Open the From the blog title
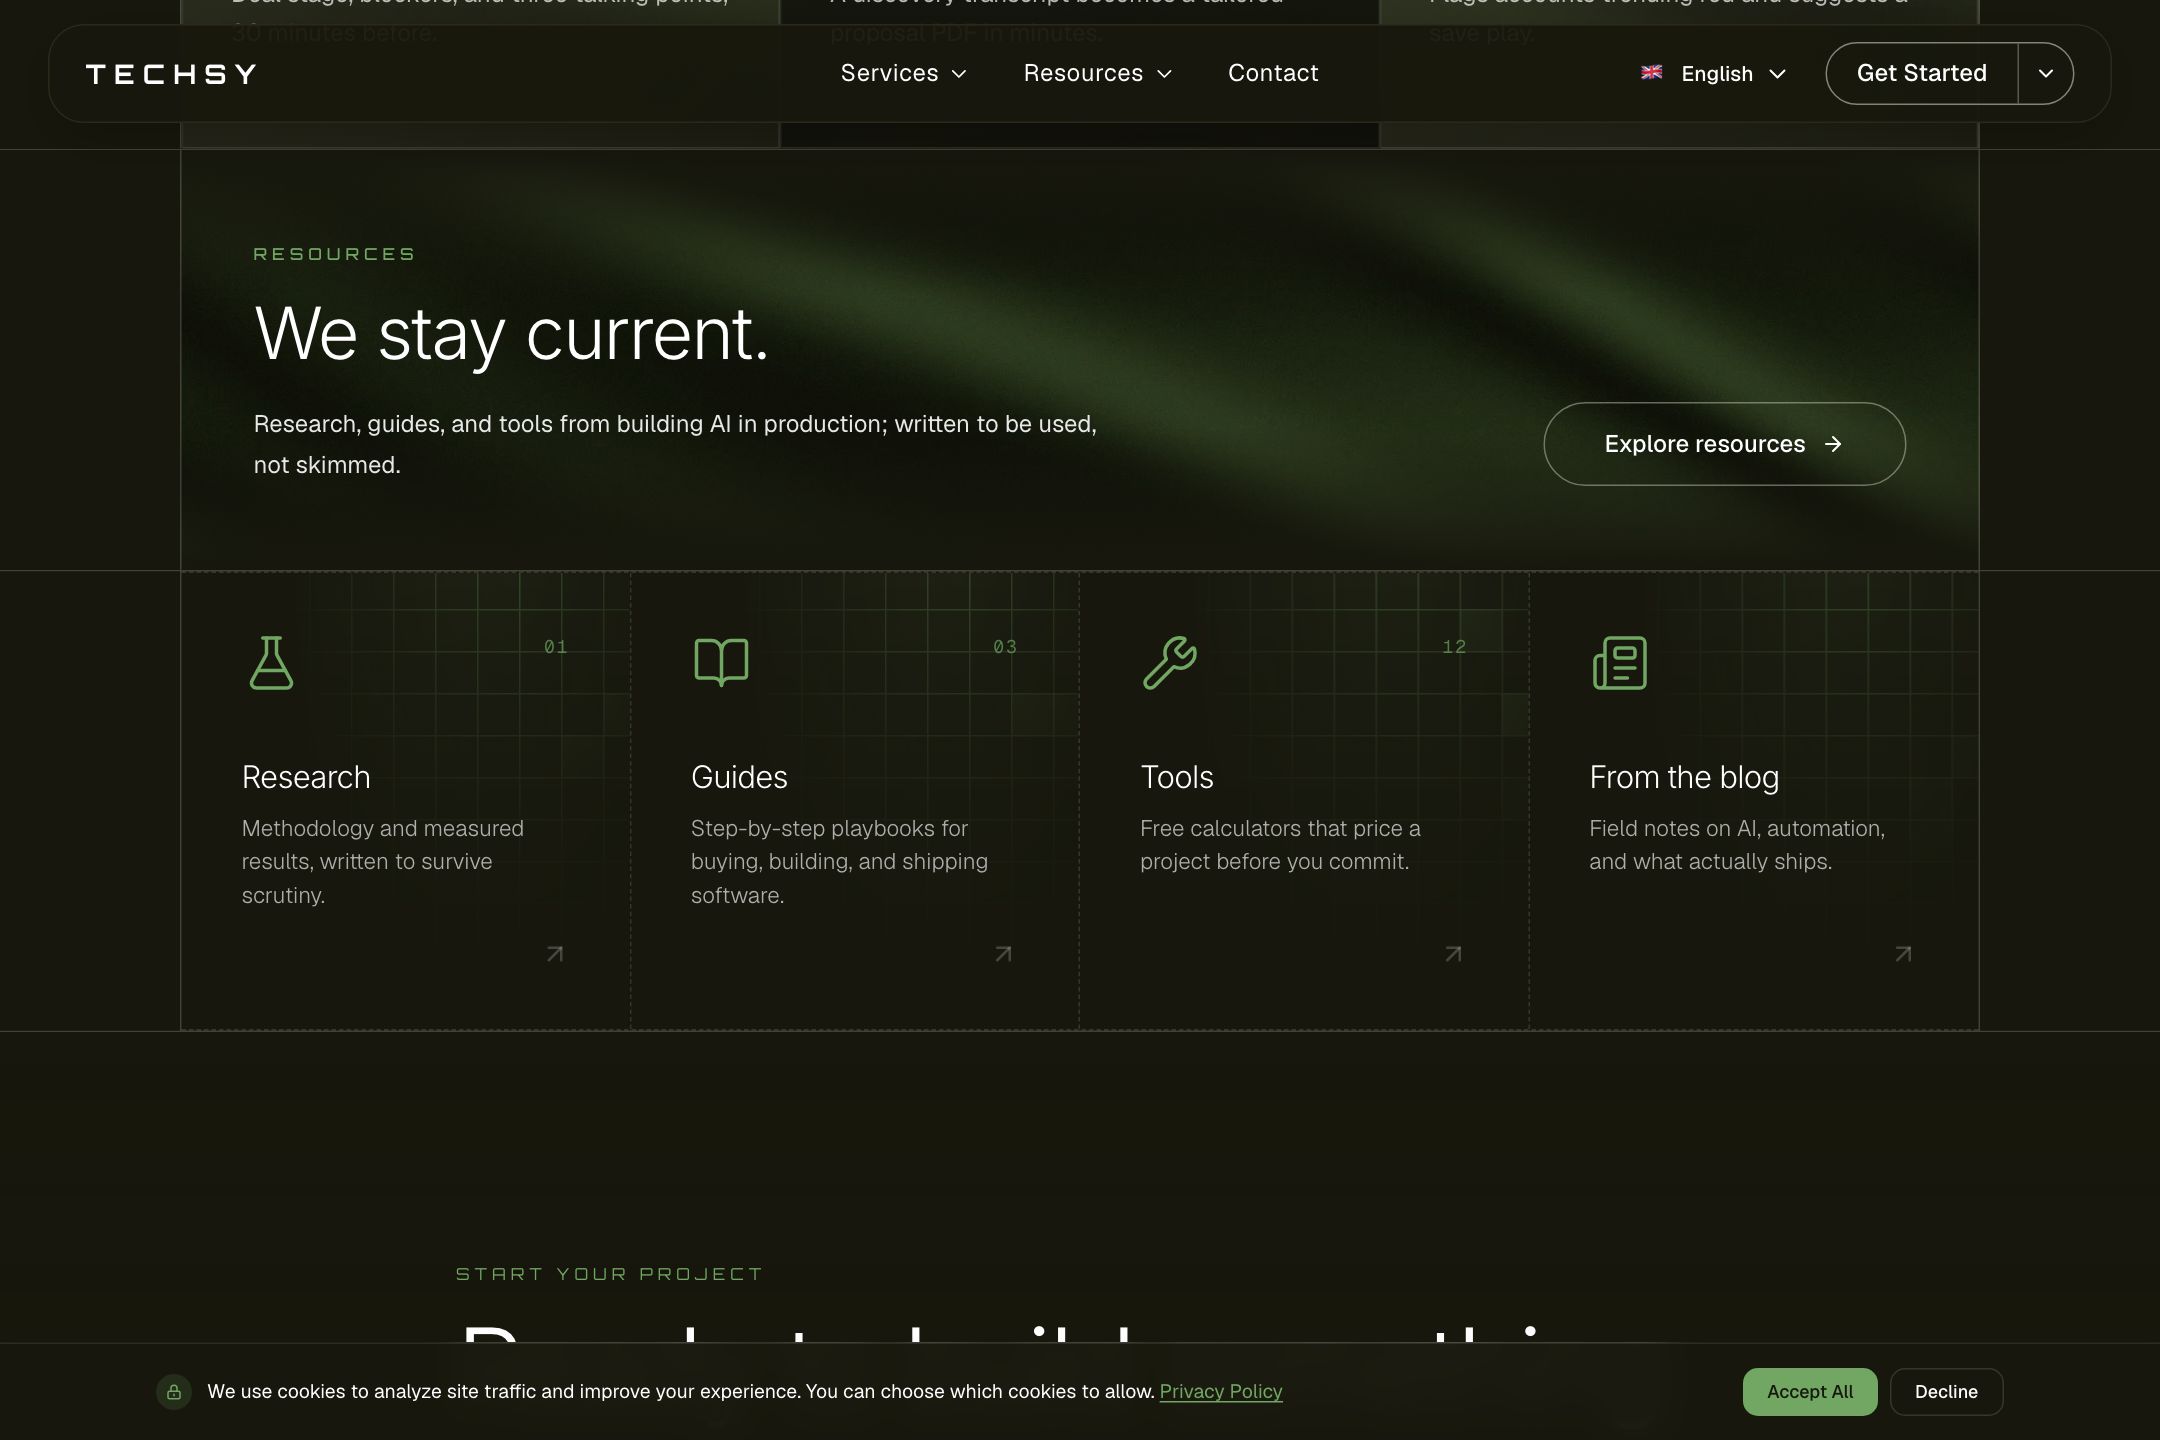Viewport: 2160px width, 1440px height. (x=1684, y=777)
